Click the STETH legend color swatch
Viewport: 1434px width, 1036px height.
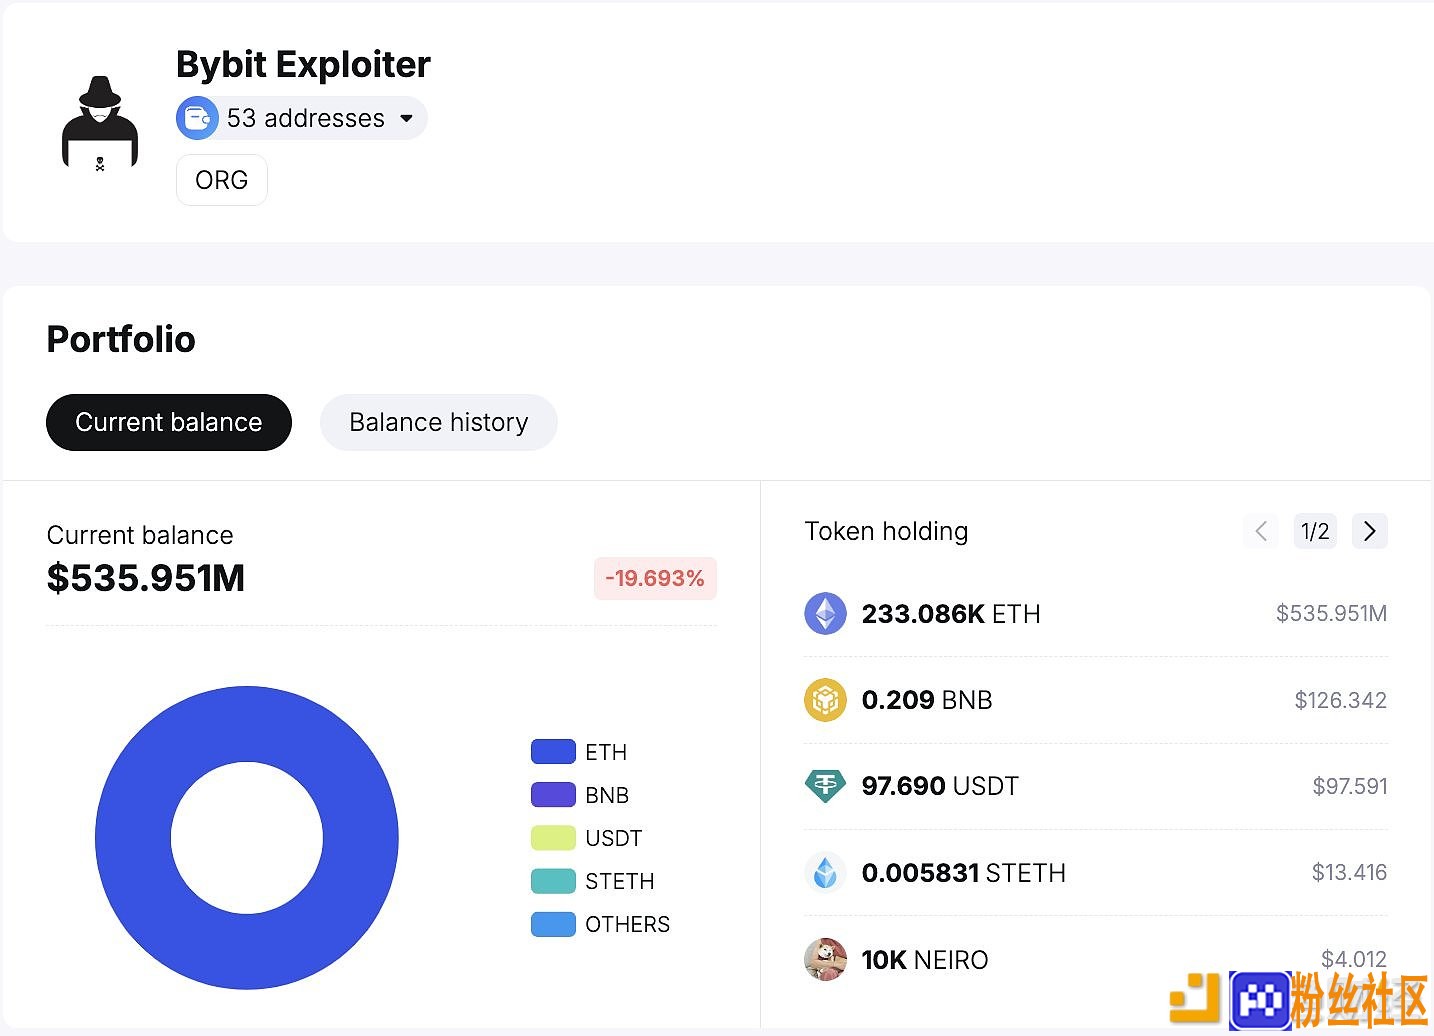point(553,881)
